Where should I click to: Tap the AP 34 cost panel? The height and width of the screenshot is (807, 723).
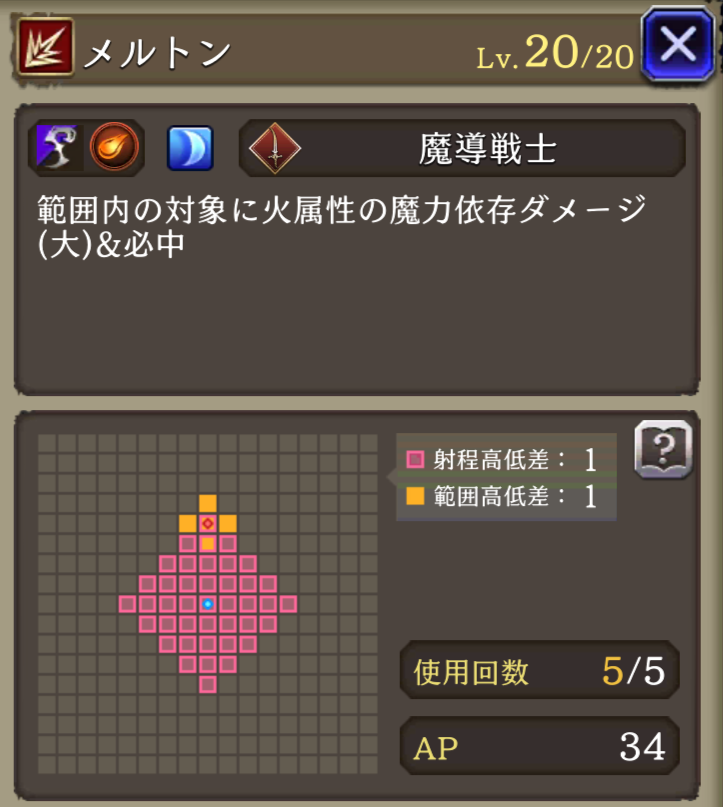[x=539, y=746]
